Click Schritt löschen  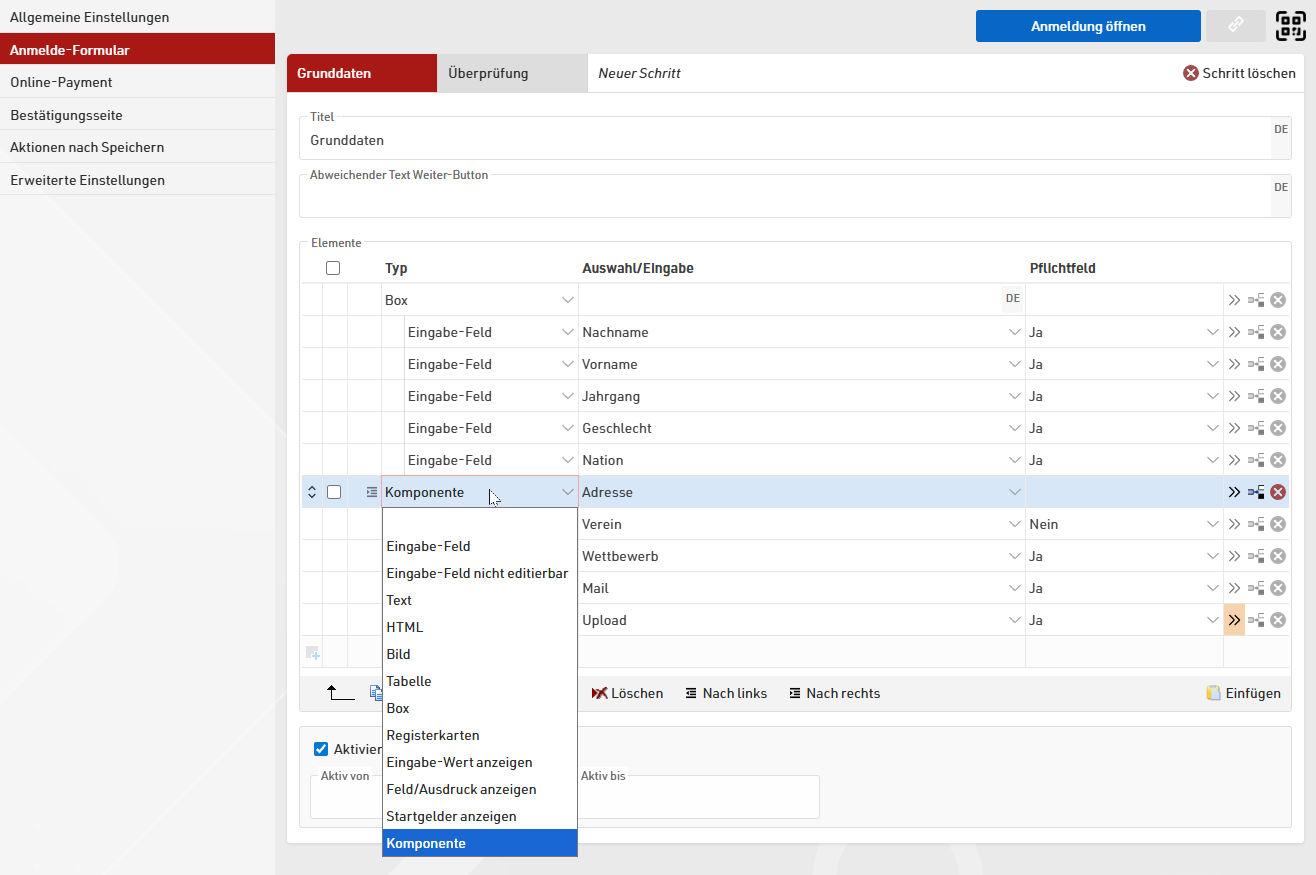(x=1239, y=73)
